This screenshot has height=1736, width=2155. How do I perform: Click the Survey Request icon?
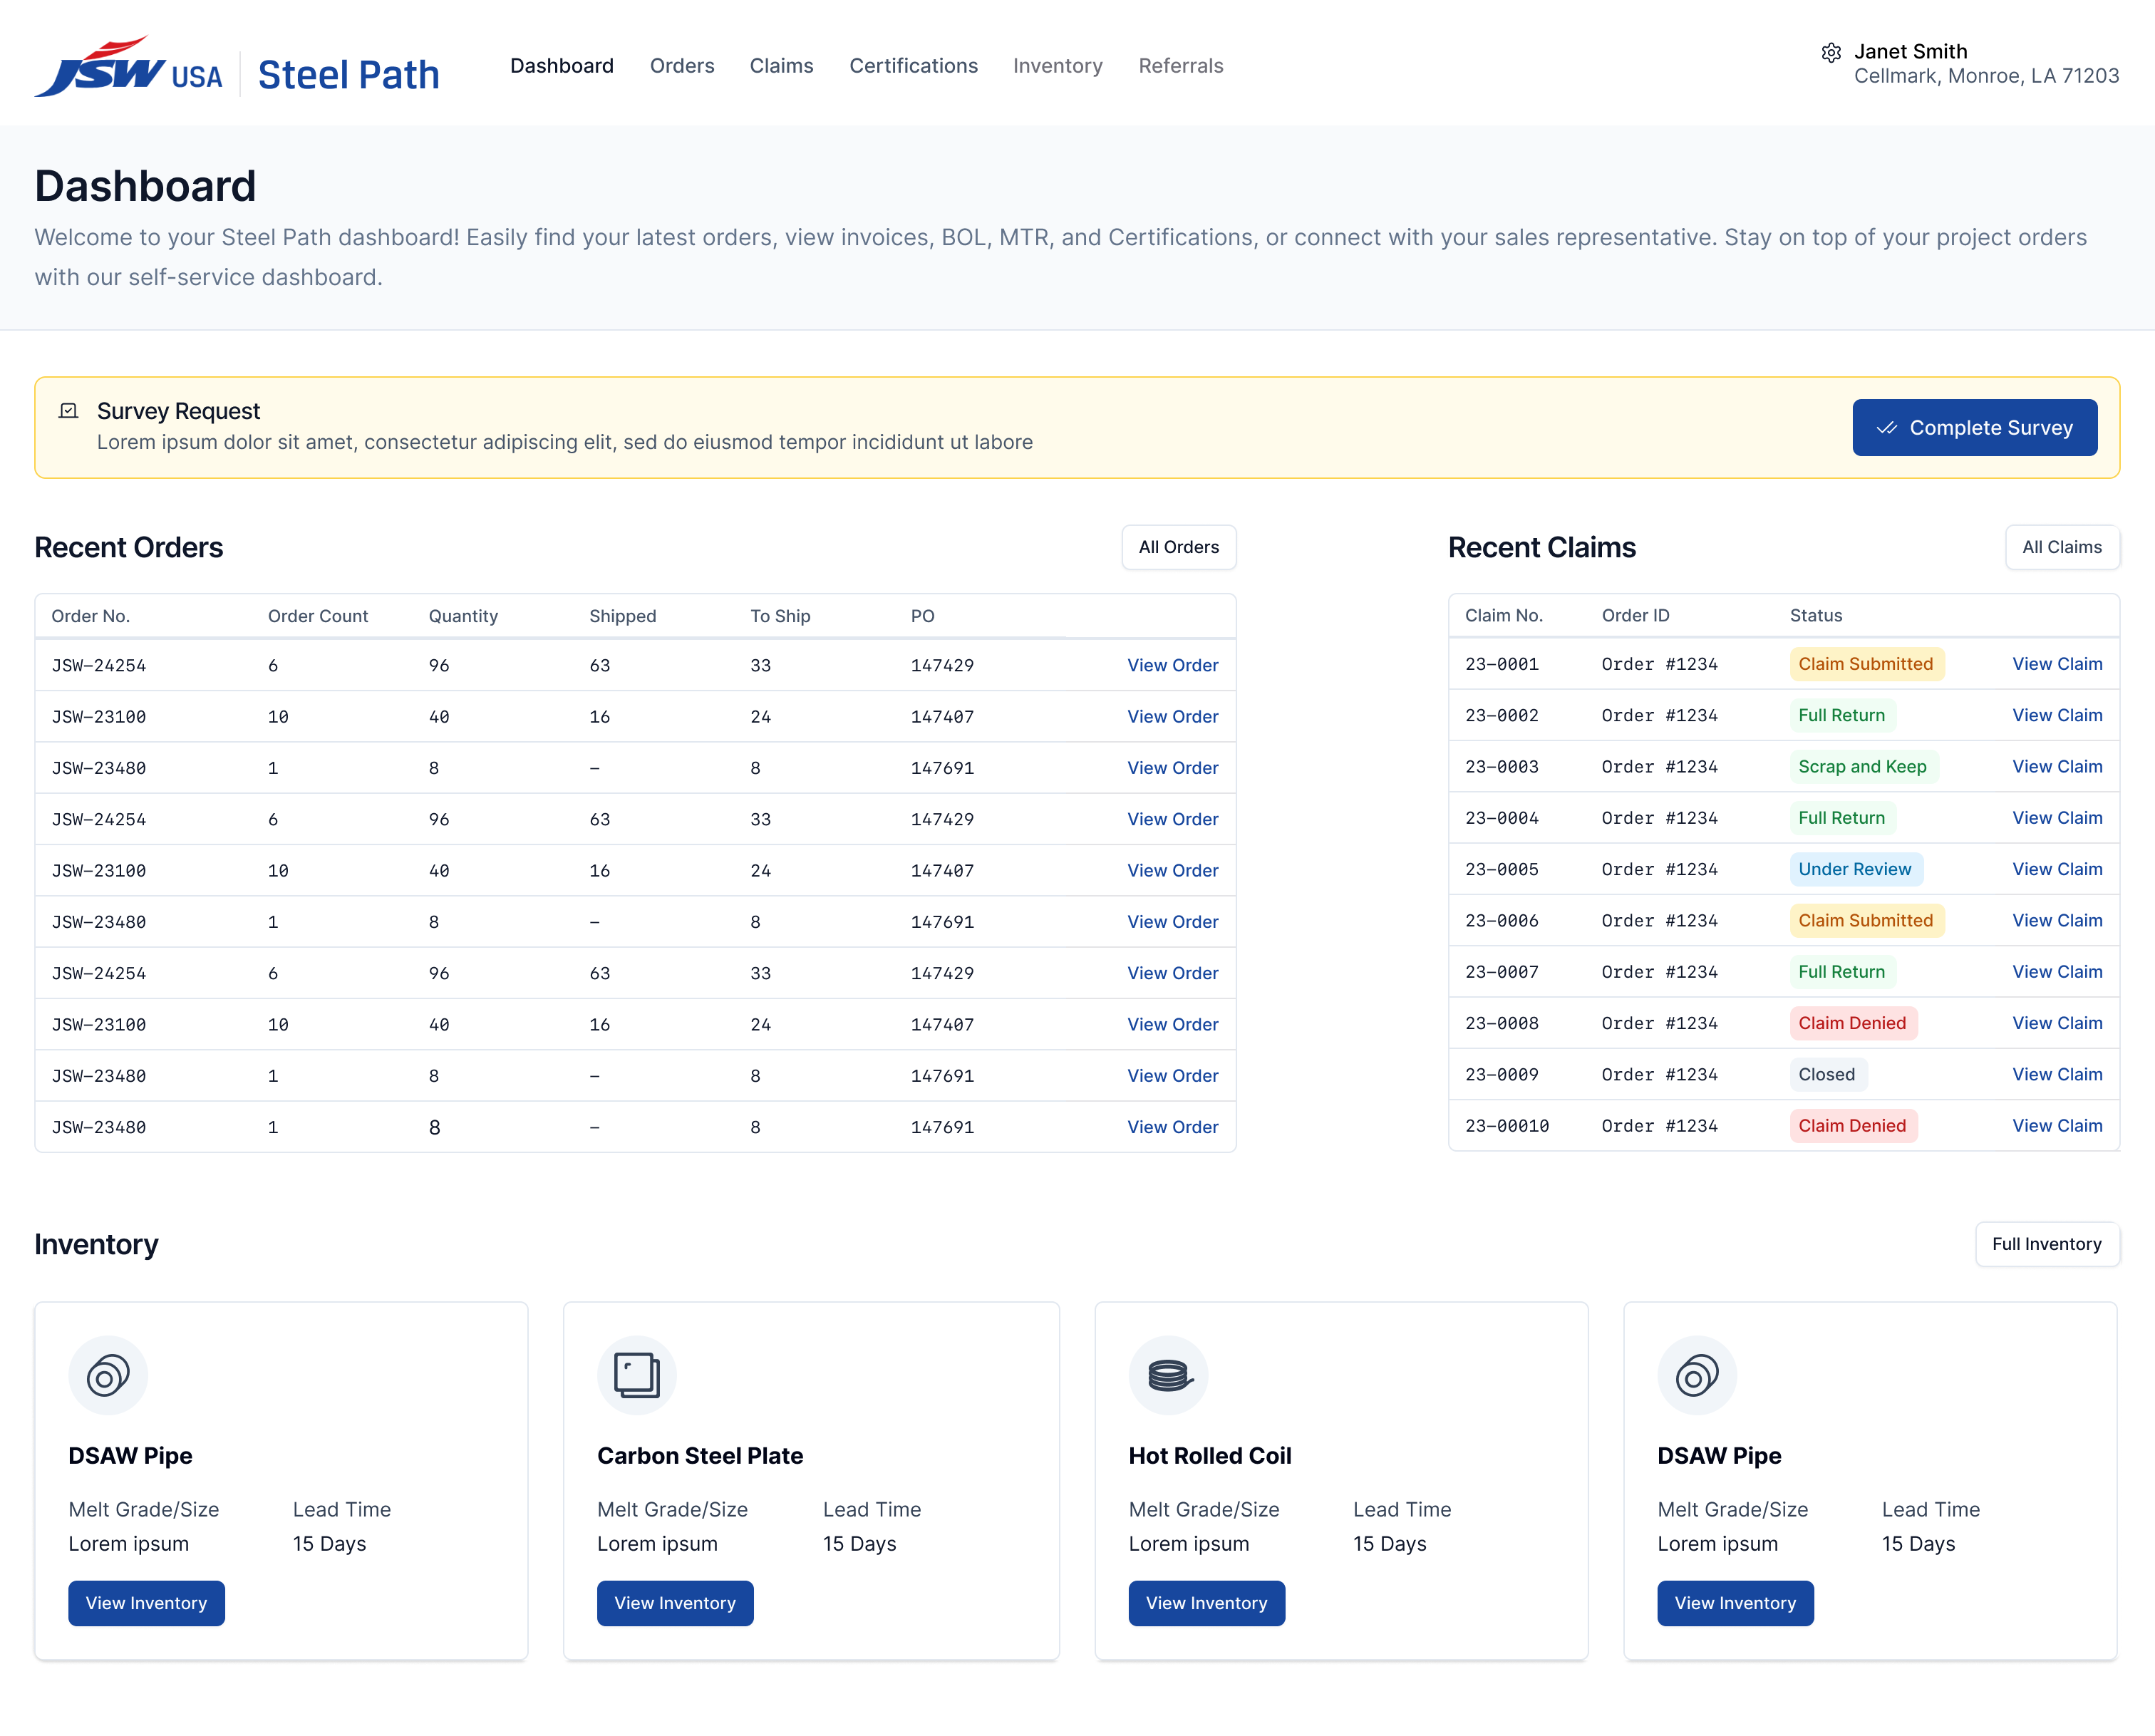point(69,411)
